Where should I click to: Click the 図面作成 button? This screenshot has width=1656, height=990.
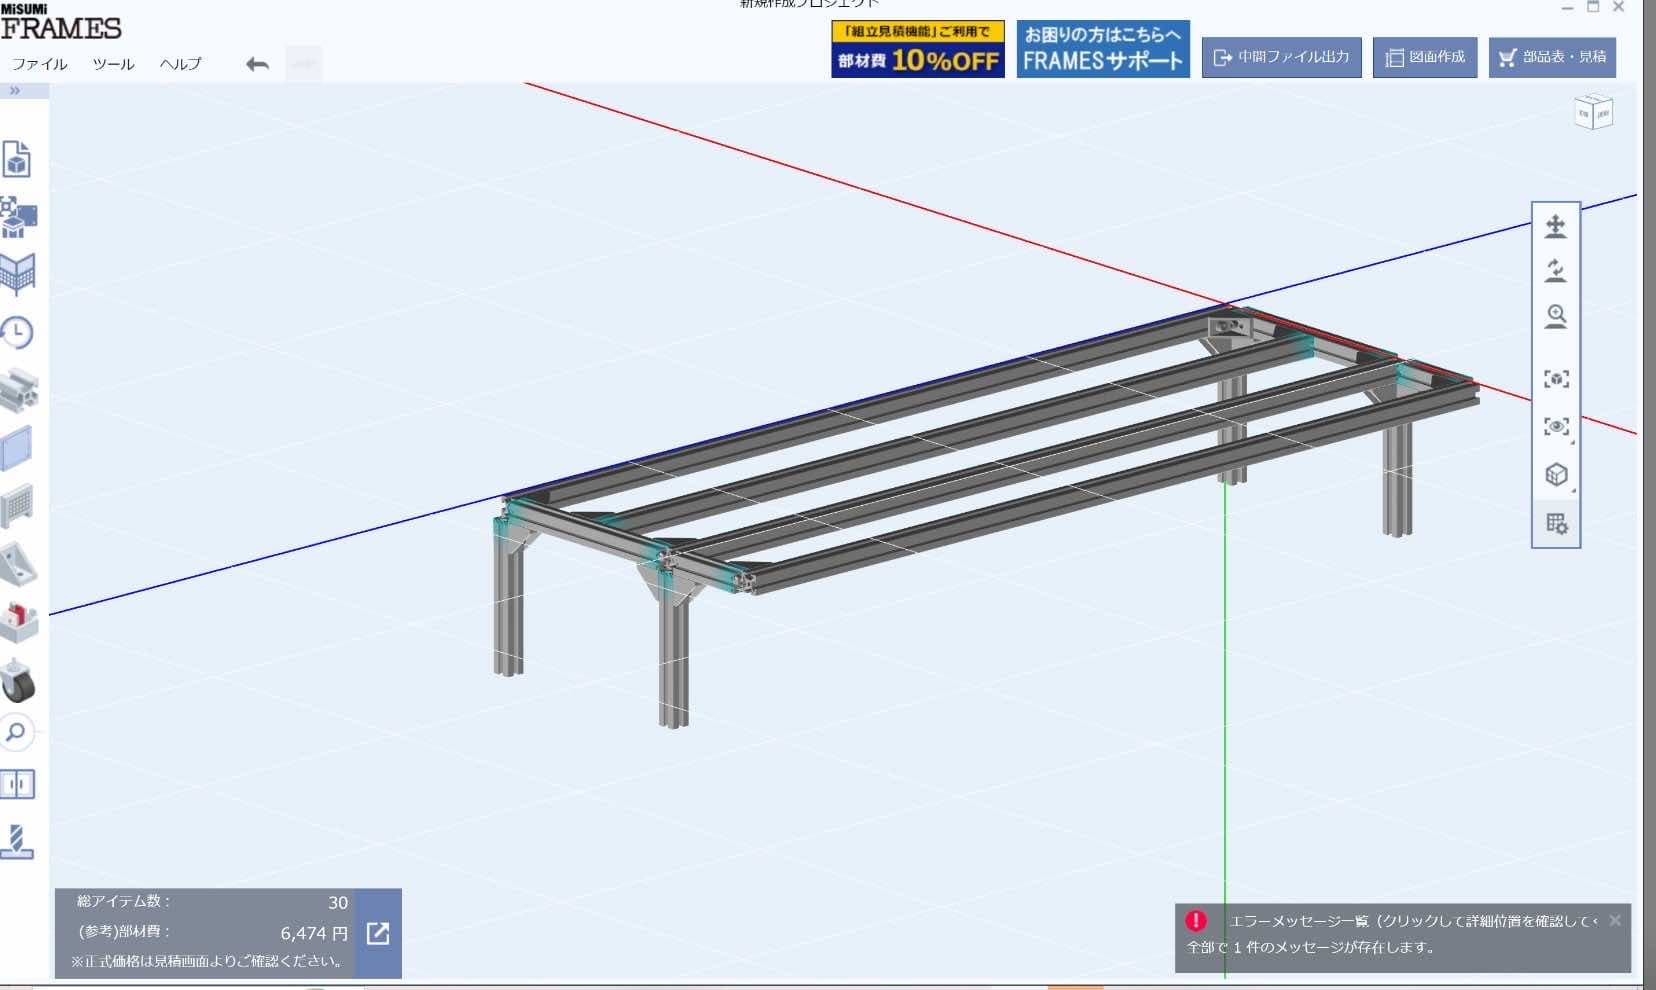pyautogui.click(x=1424, y=57)
